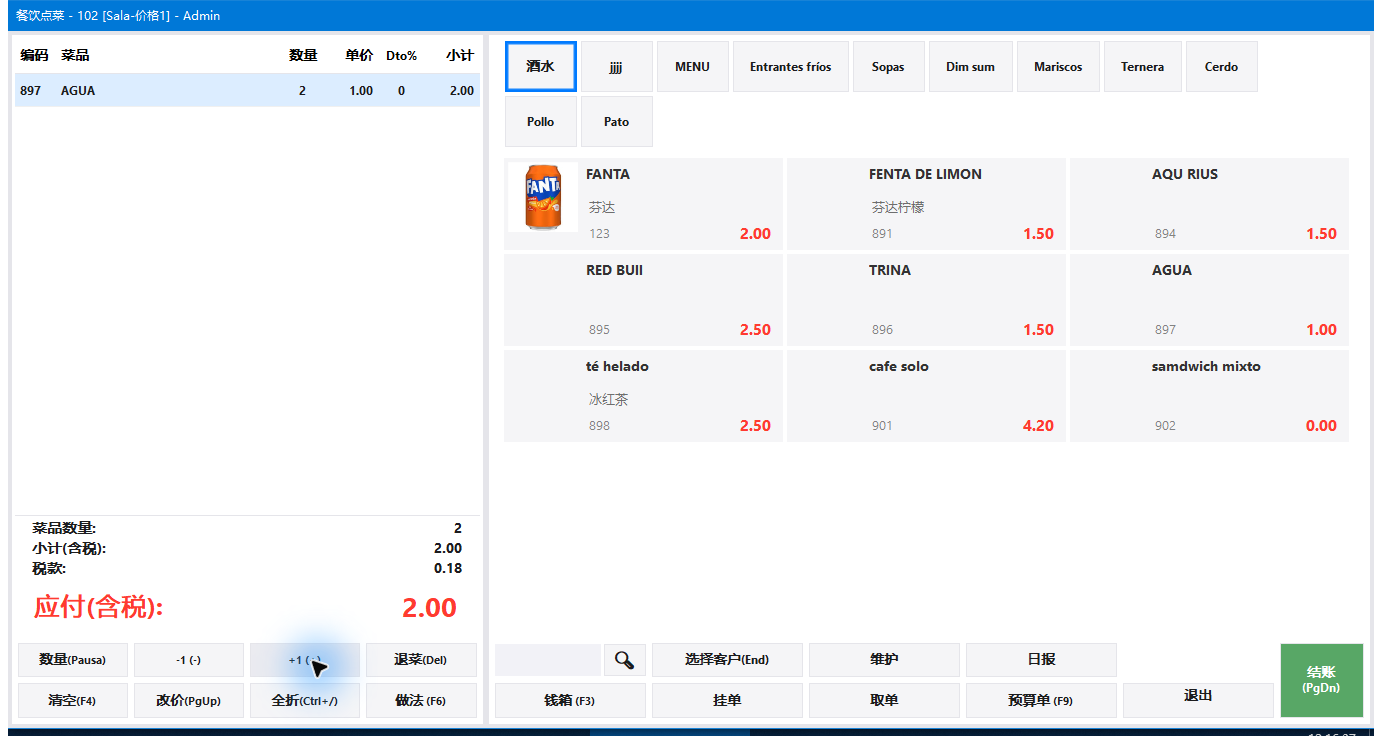Open 选择客户 (End) customer selection
The image size is (1382, 736).
click(x=727, y=660)
